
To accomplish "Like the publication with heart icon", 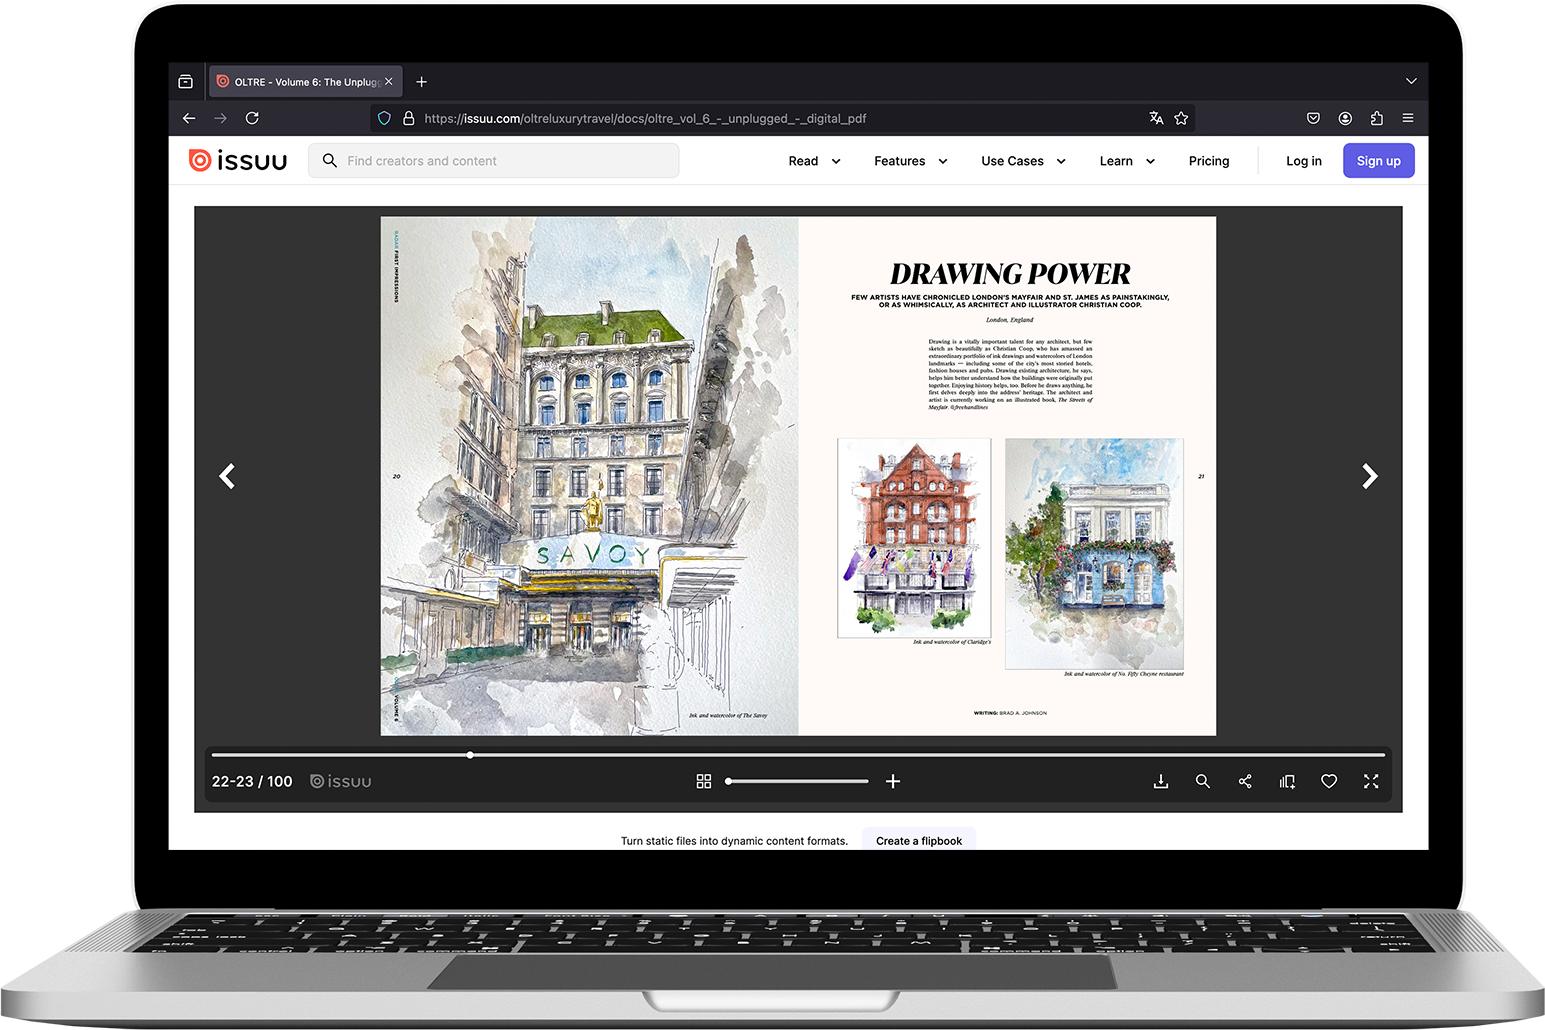I will 1329,781.
